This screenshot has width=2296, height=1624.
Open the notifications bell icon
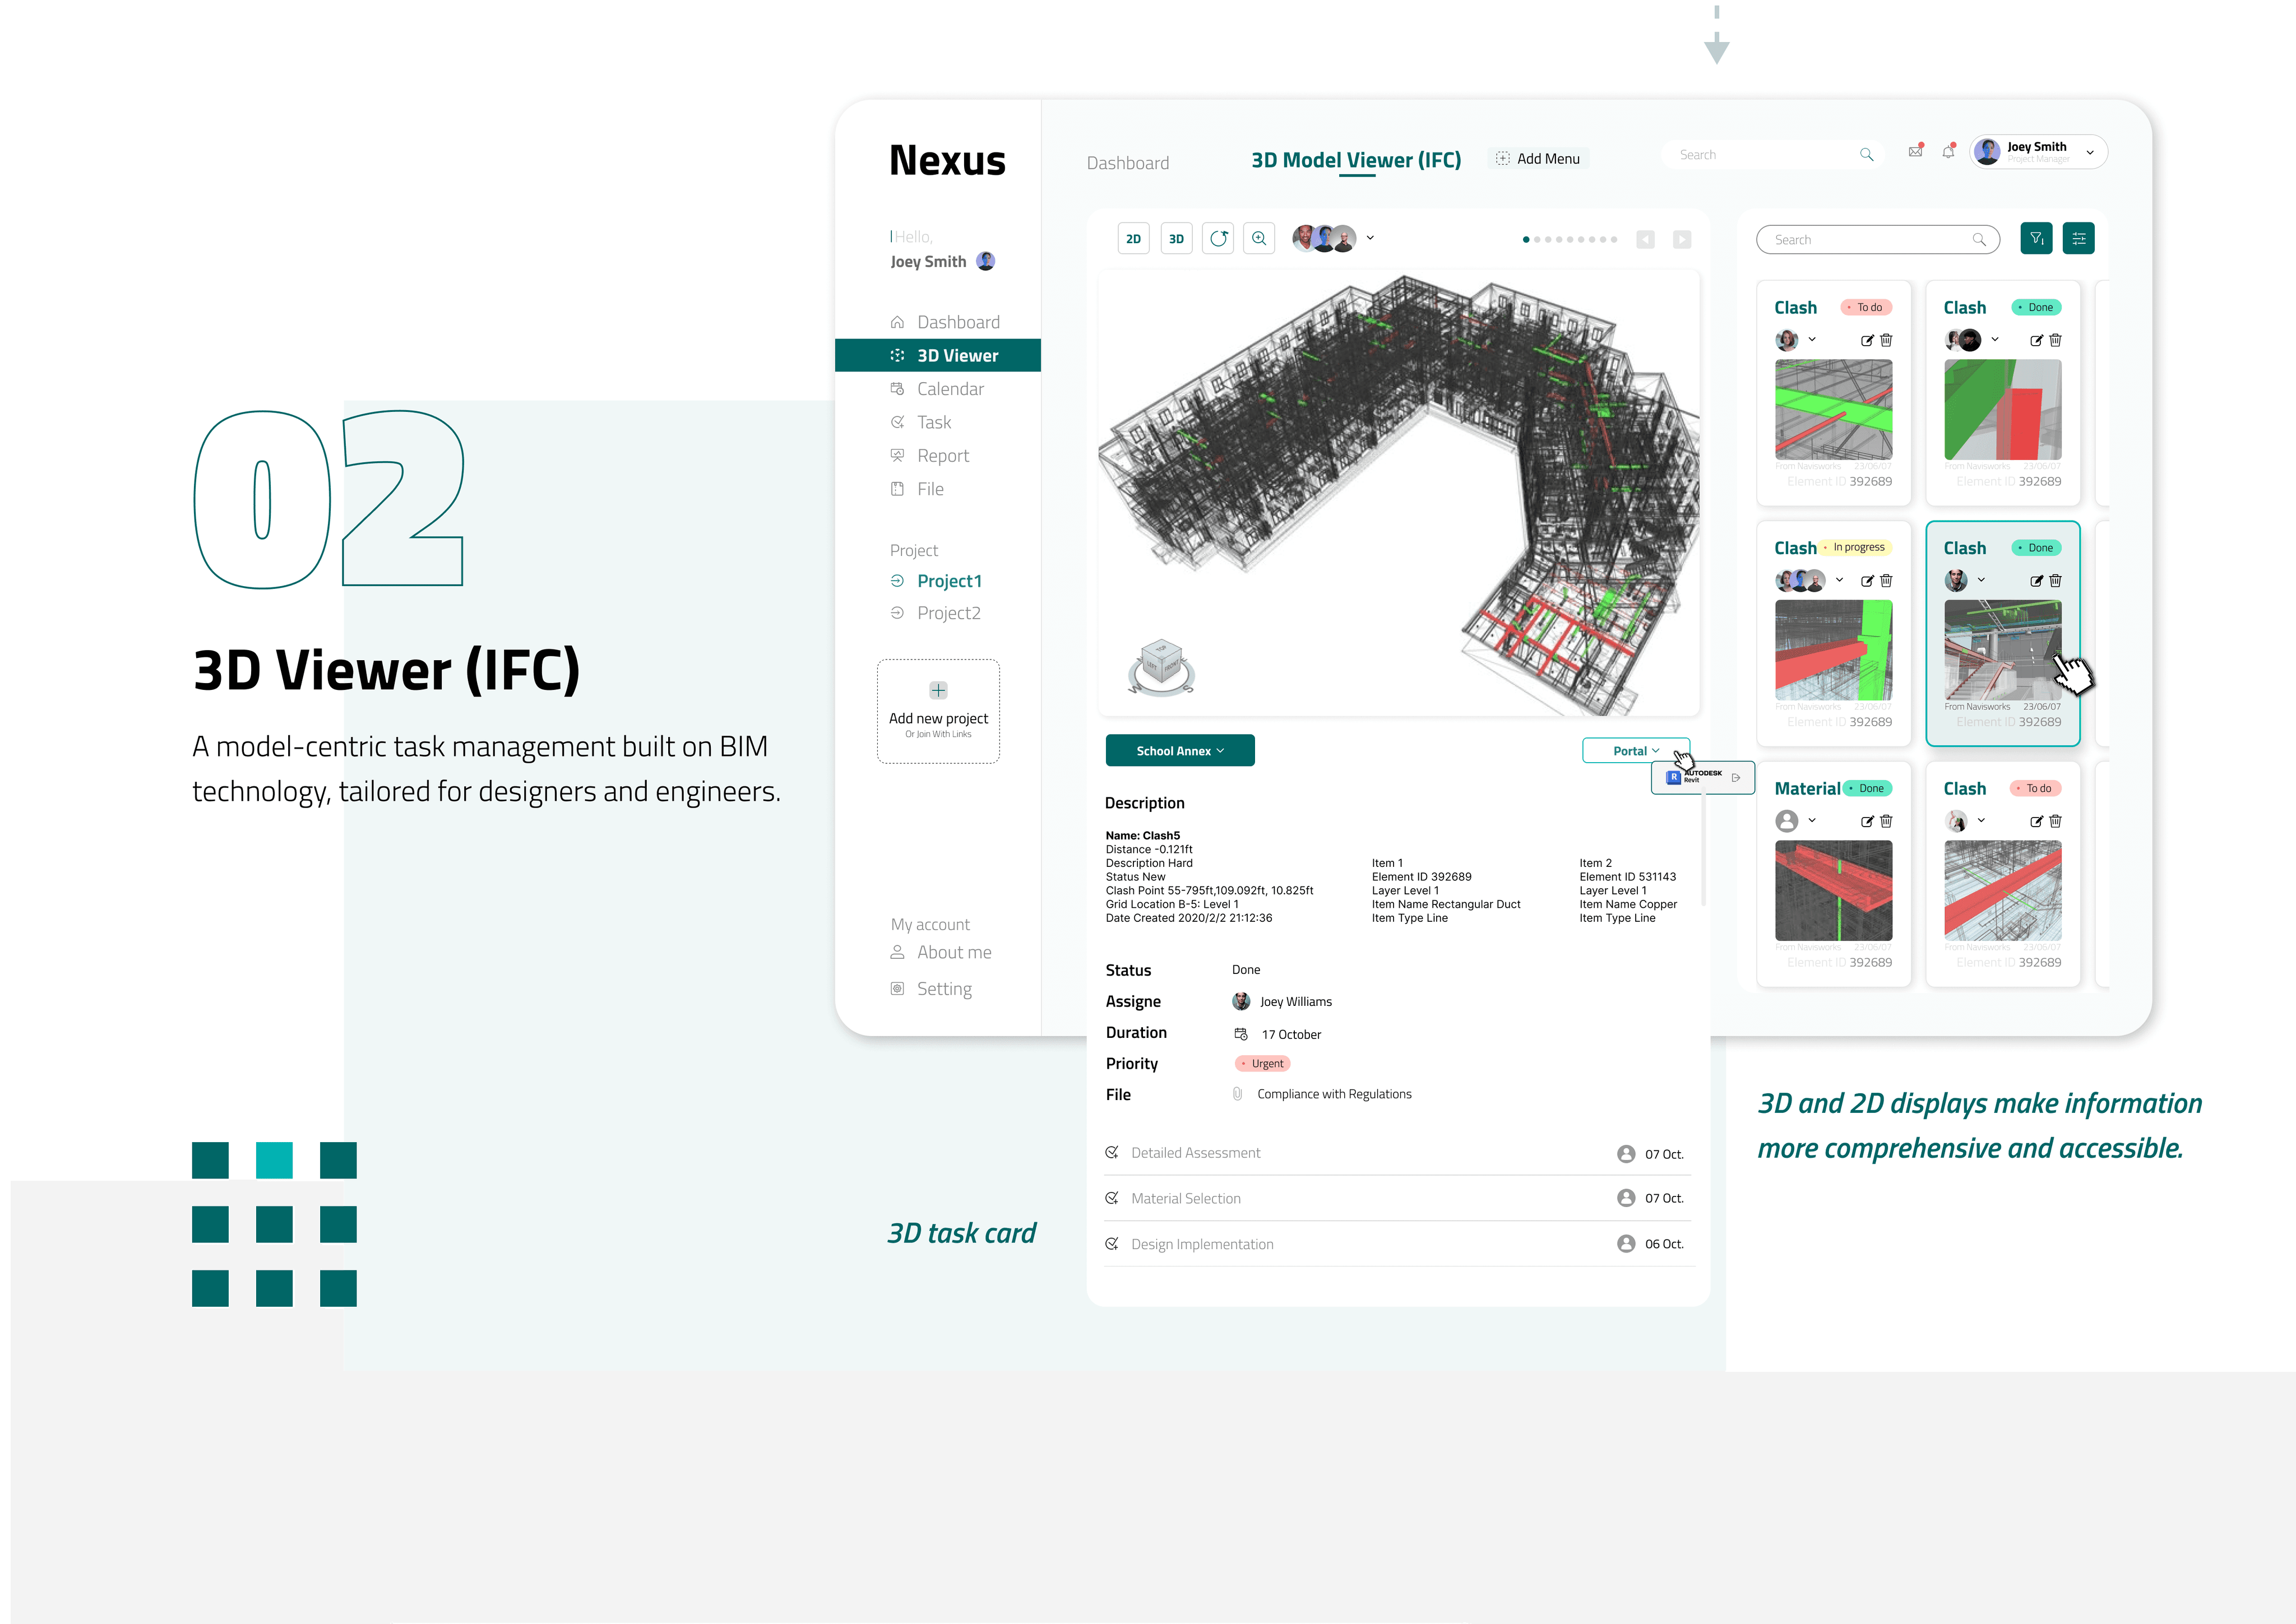click(1948, 152)
